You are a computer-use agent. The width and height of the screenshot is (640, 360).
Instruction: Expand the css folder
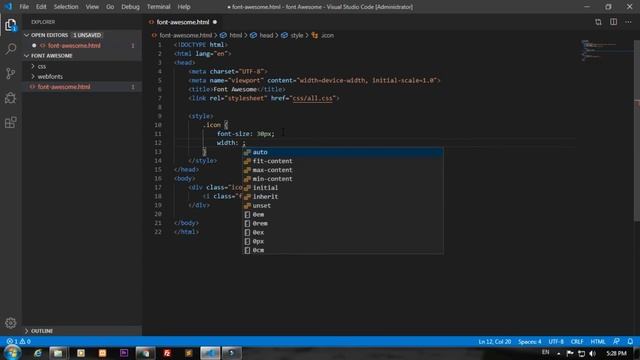82,66
